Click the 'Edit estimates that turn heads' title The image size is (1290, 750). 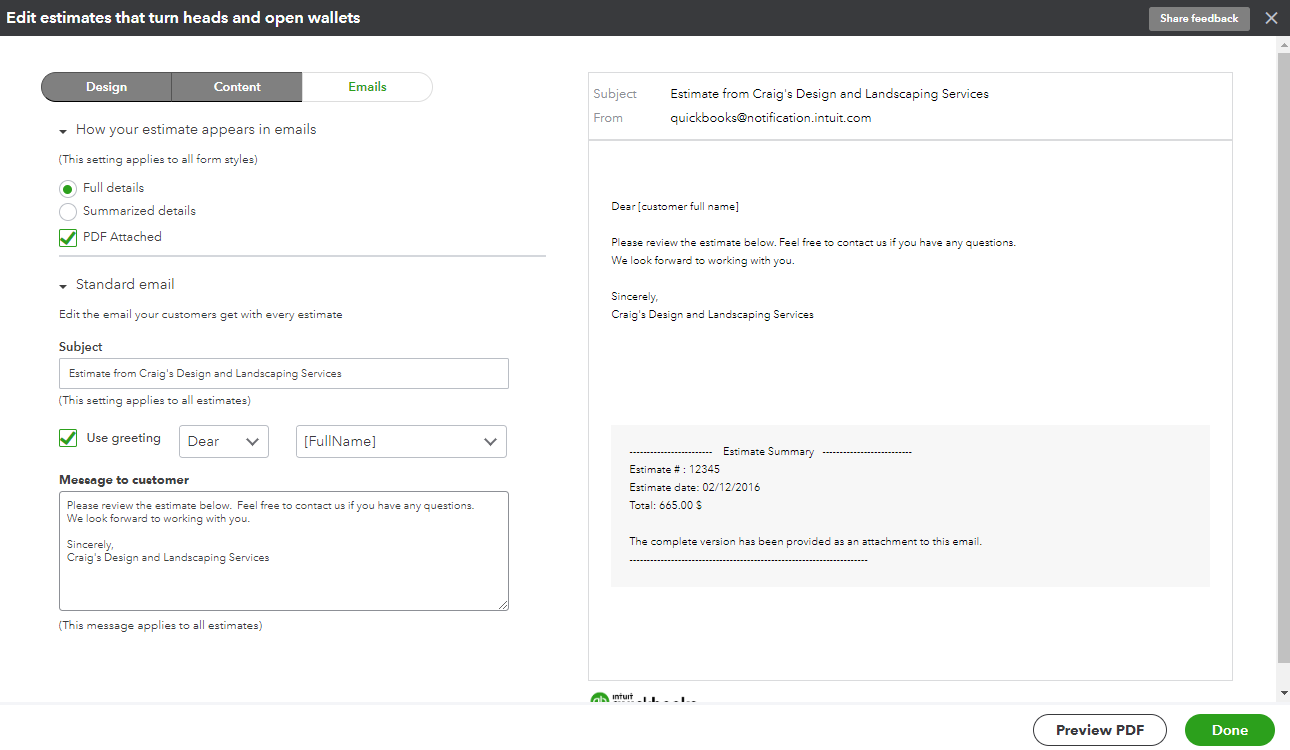pos(183,18)
